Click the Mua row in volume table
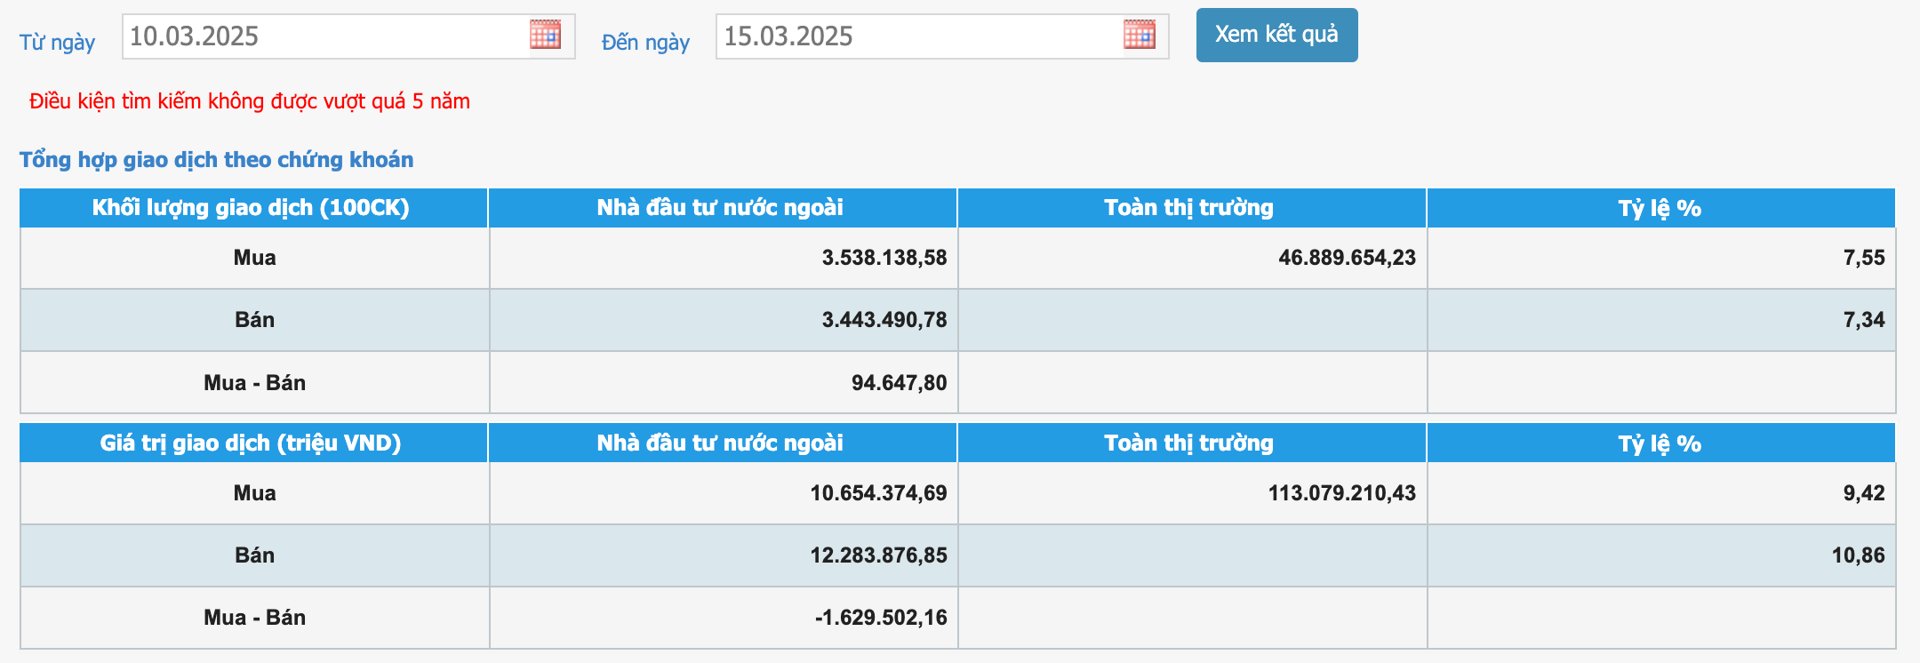Viewport: 1920px width, 663px height. tap(253, 257)
